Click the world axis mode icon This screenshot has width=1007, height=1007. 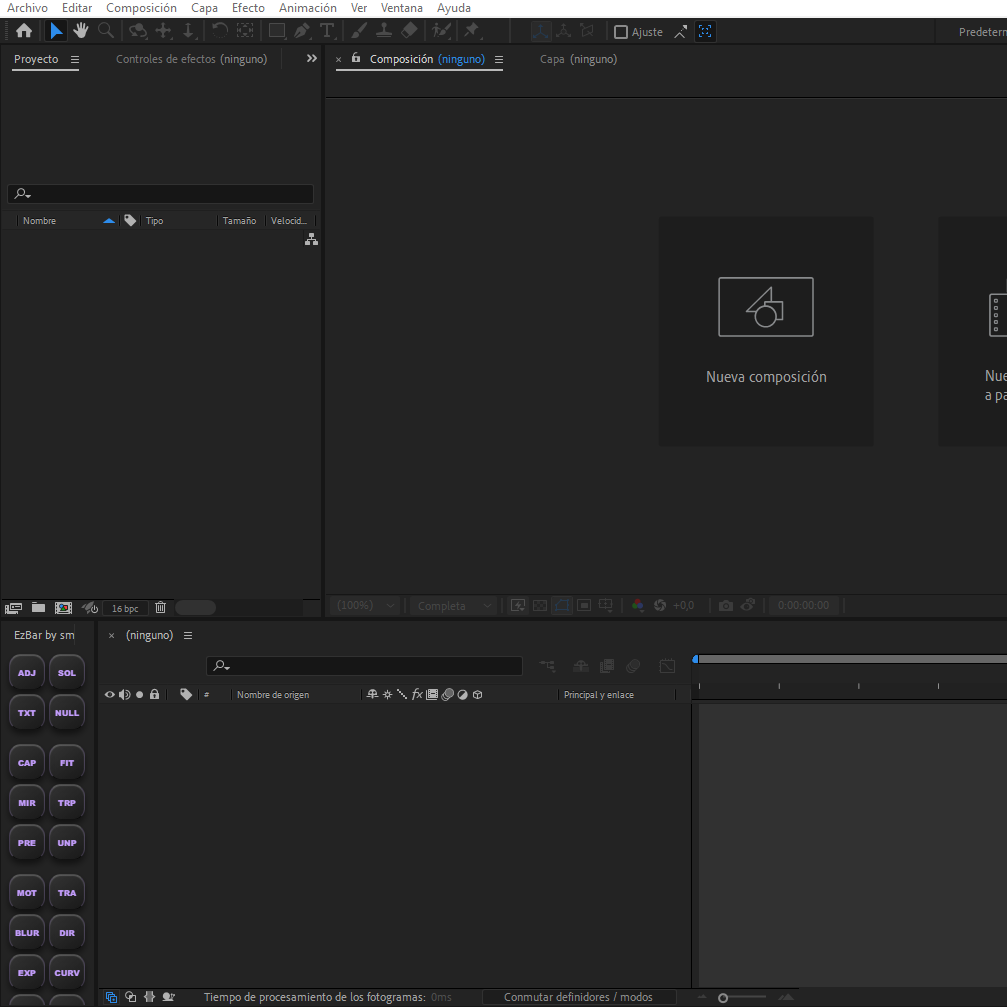(563, 31)
